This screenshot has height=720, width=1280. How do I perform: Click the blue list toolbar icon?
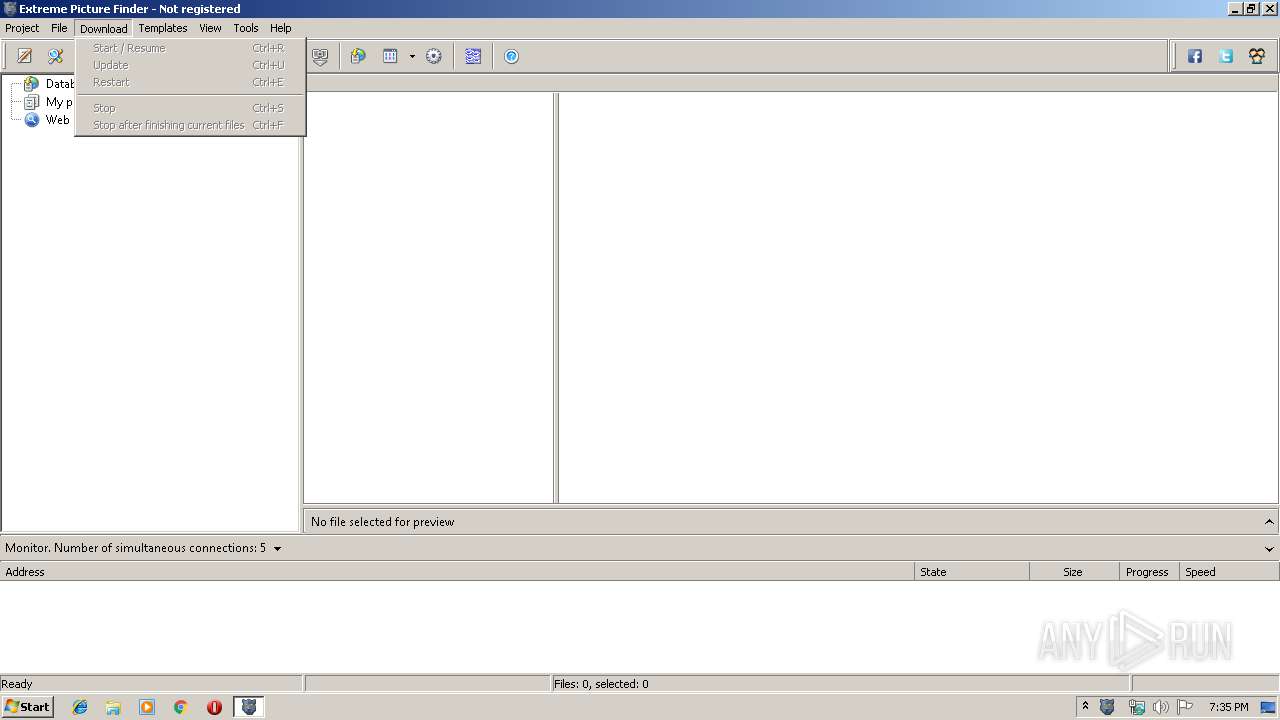[473, 56]
